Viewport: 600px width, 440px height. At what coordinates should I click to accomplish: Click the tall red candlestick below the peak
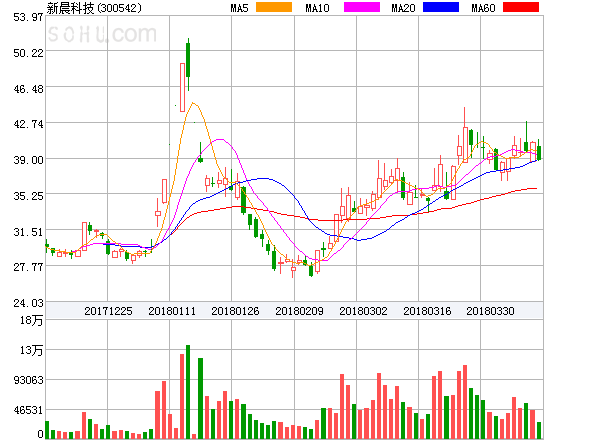pos(182,87)
